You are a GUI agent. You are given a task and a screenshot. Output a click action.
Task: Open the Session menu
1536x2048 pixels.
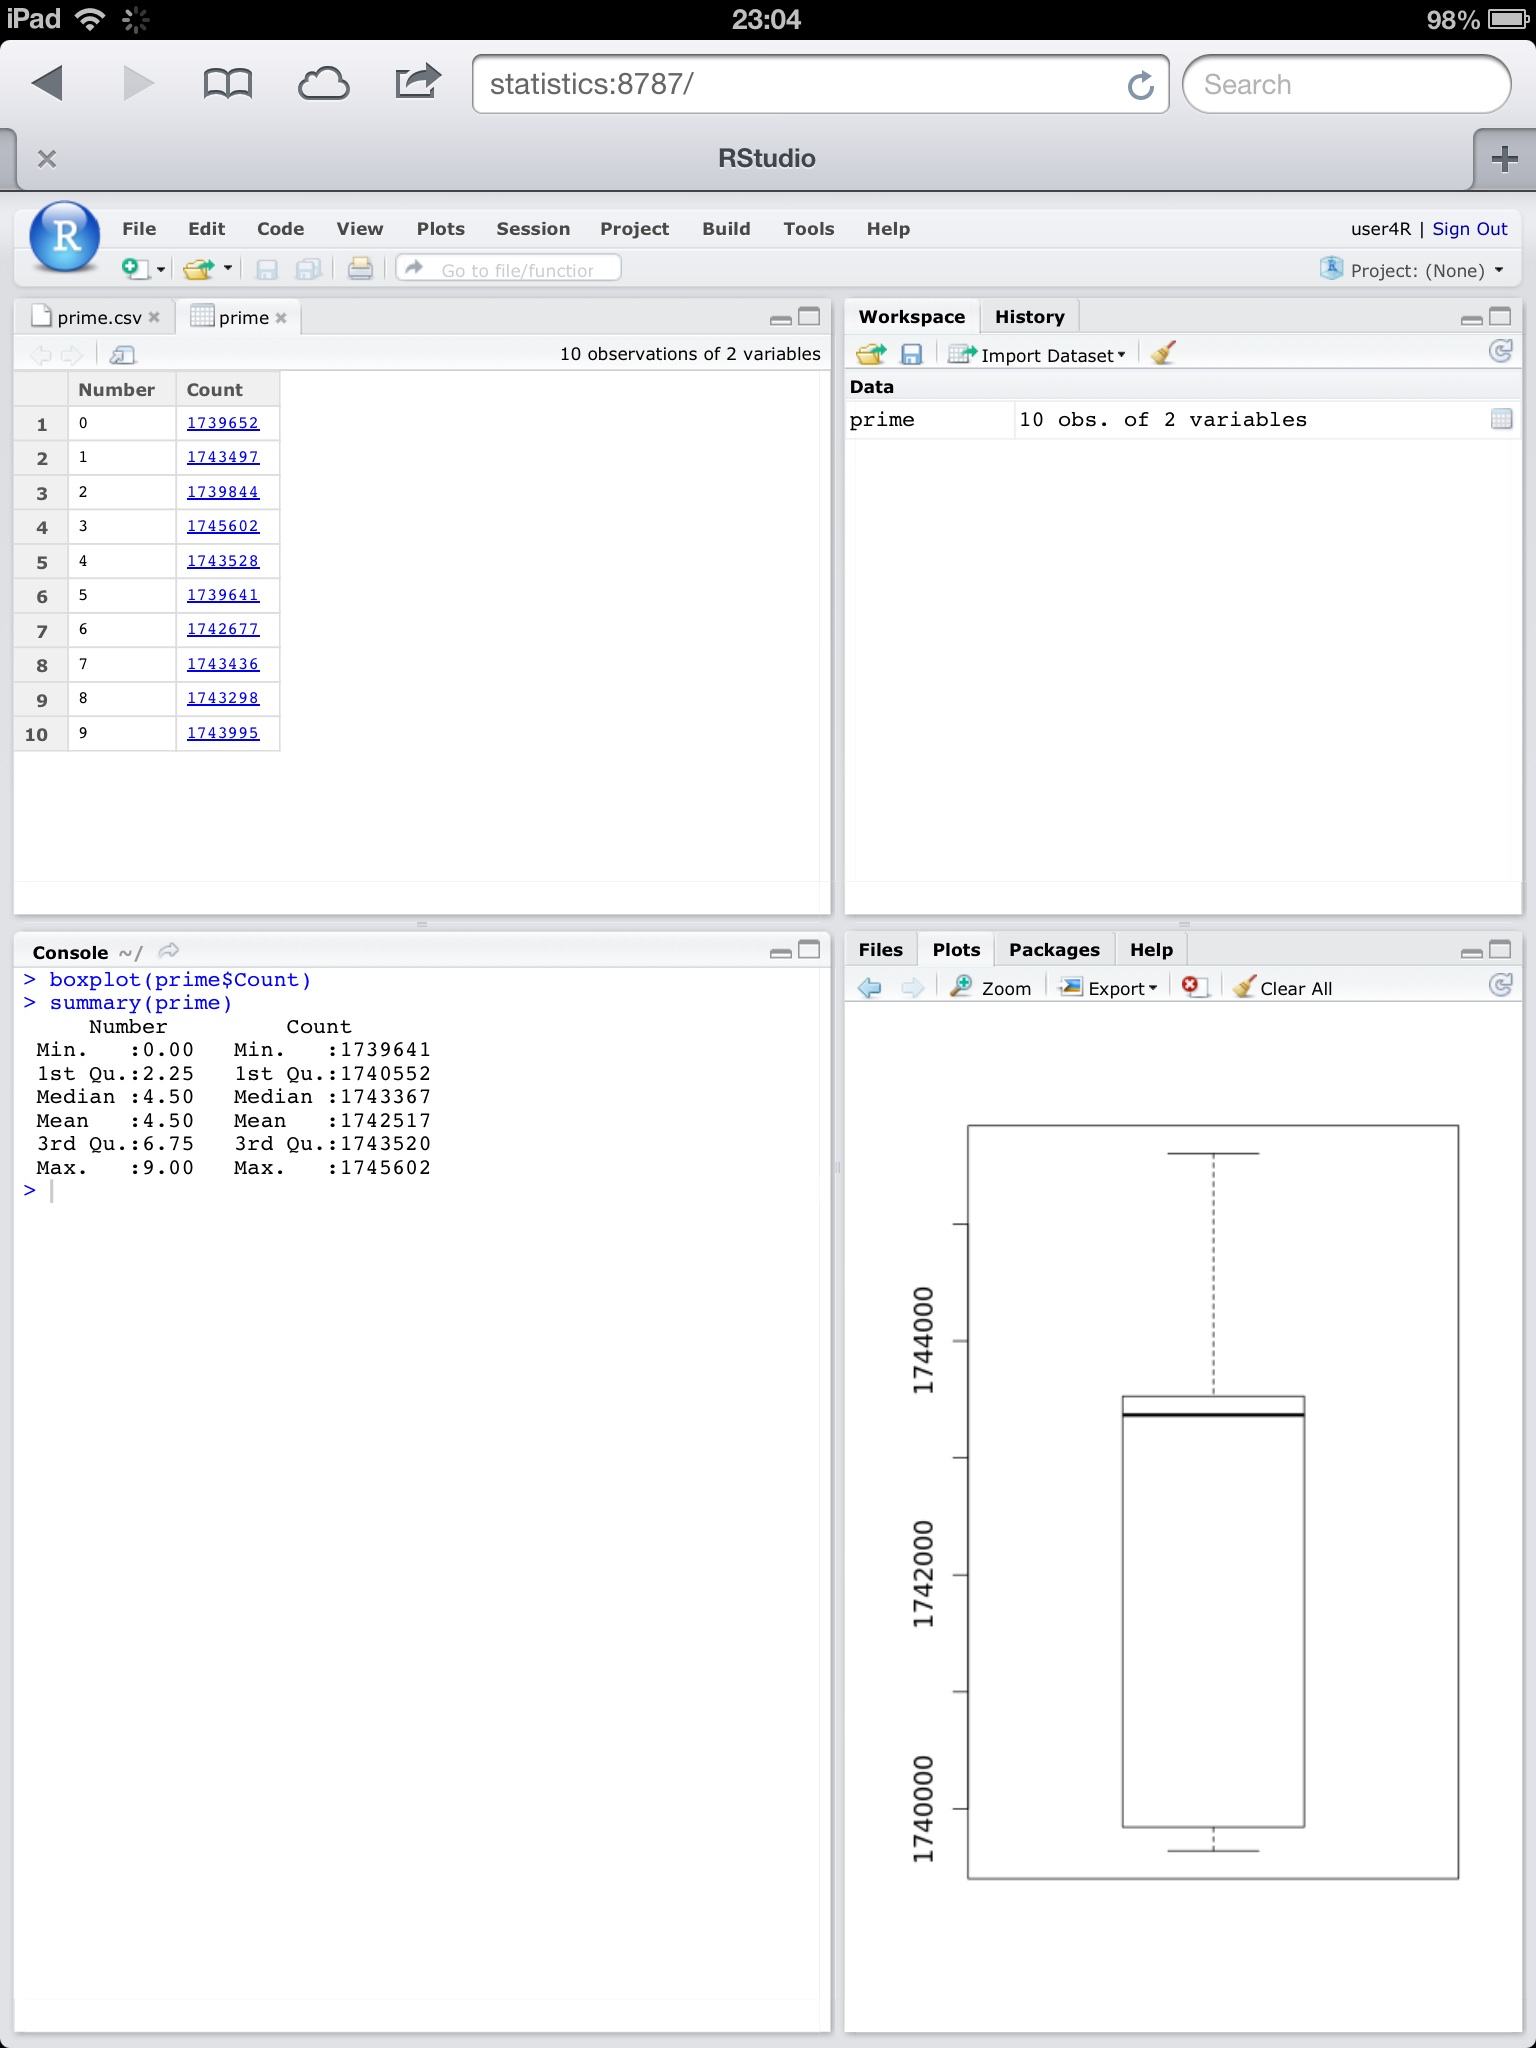[533, 229]
